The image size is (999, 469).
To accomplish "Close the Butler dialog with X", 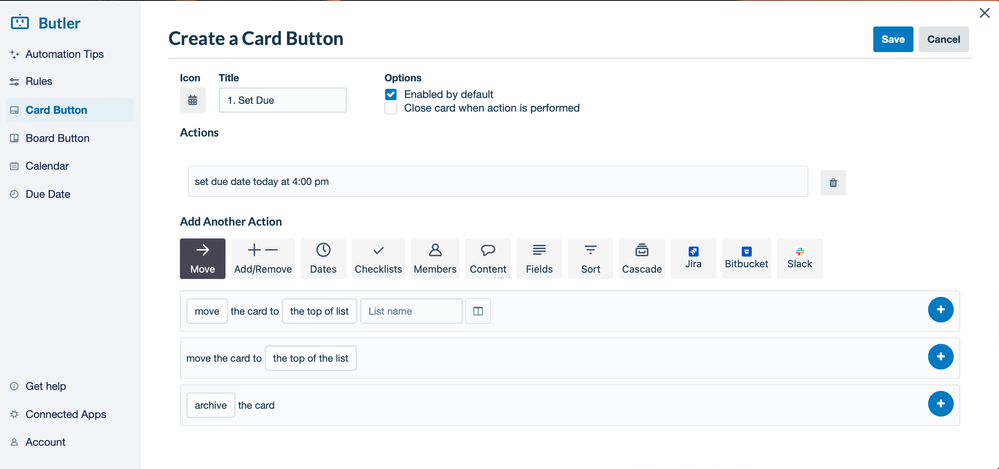I will click(x=984, y=13).
